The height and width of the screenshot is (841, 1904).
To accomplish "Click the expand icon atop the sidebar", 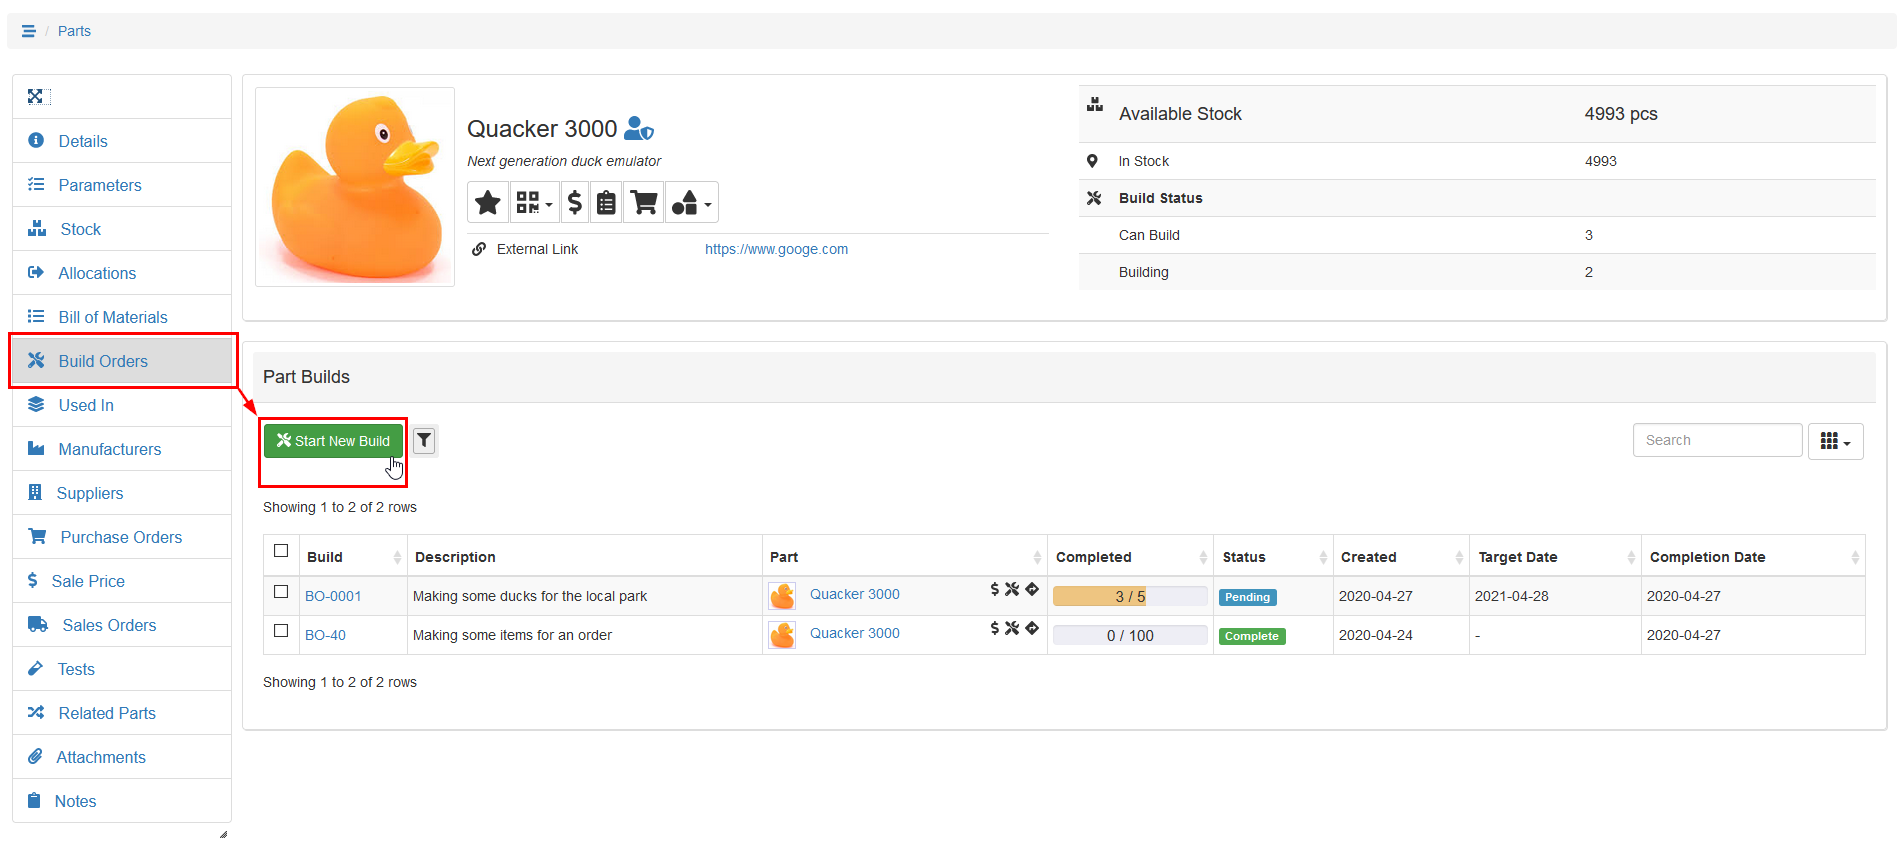I will pyautogui.click(x=36, y=97).
